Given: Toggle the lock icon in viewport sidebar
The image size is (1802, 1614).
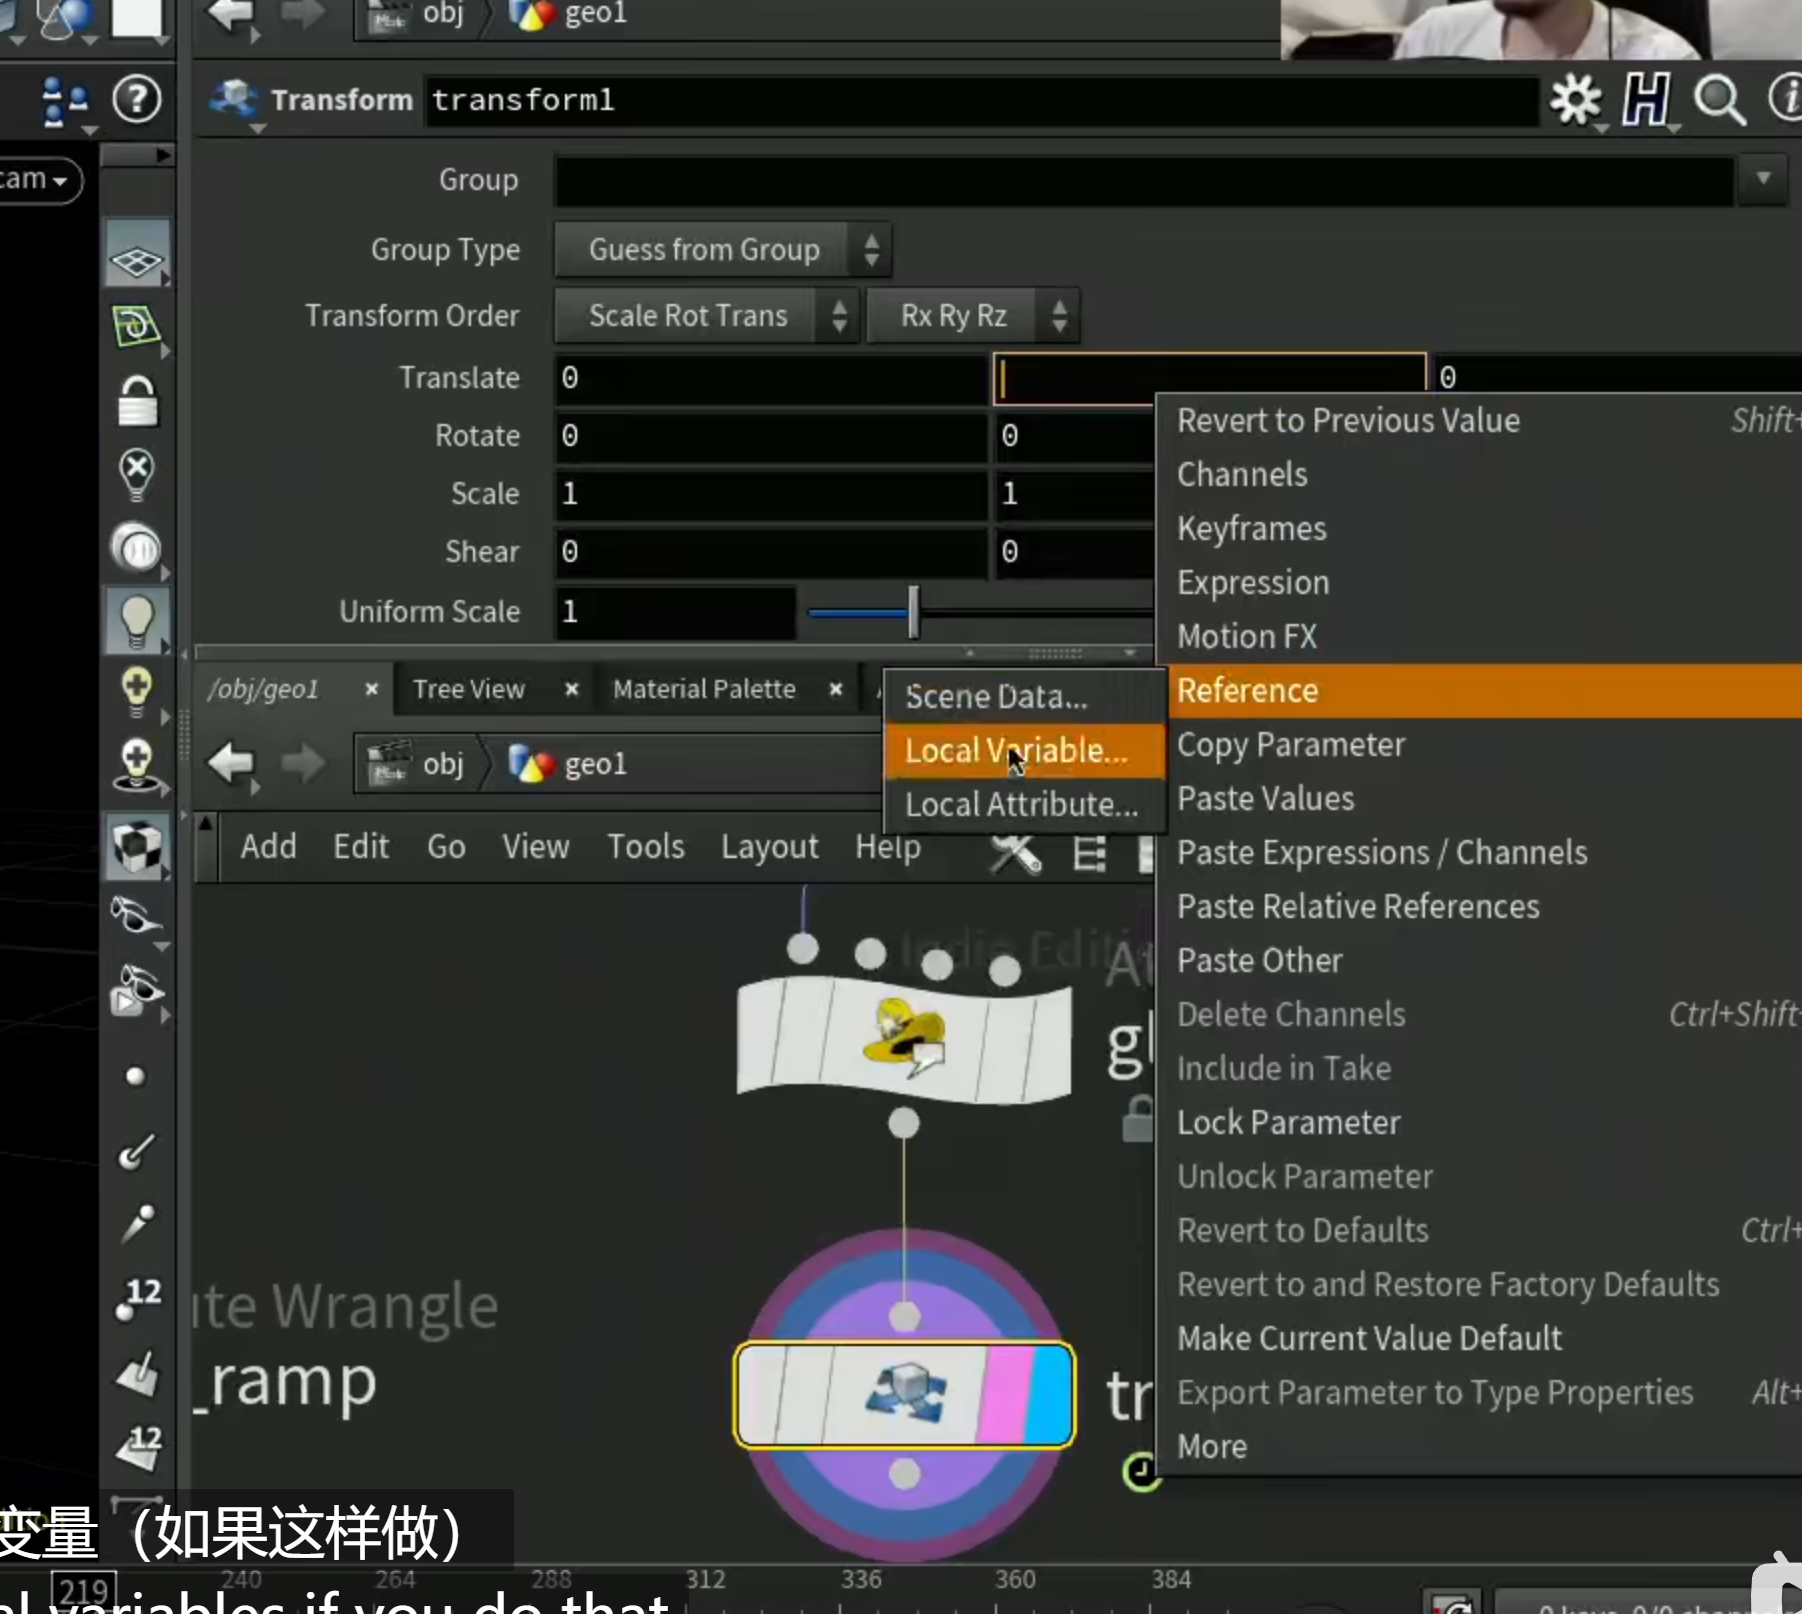Looking at the screenshot, I should click(x=137, y=402).
